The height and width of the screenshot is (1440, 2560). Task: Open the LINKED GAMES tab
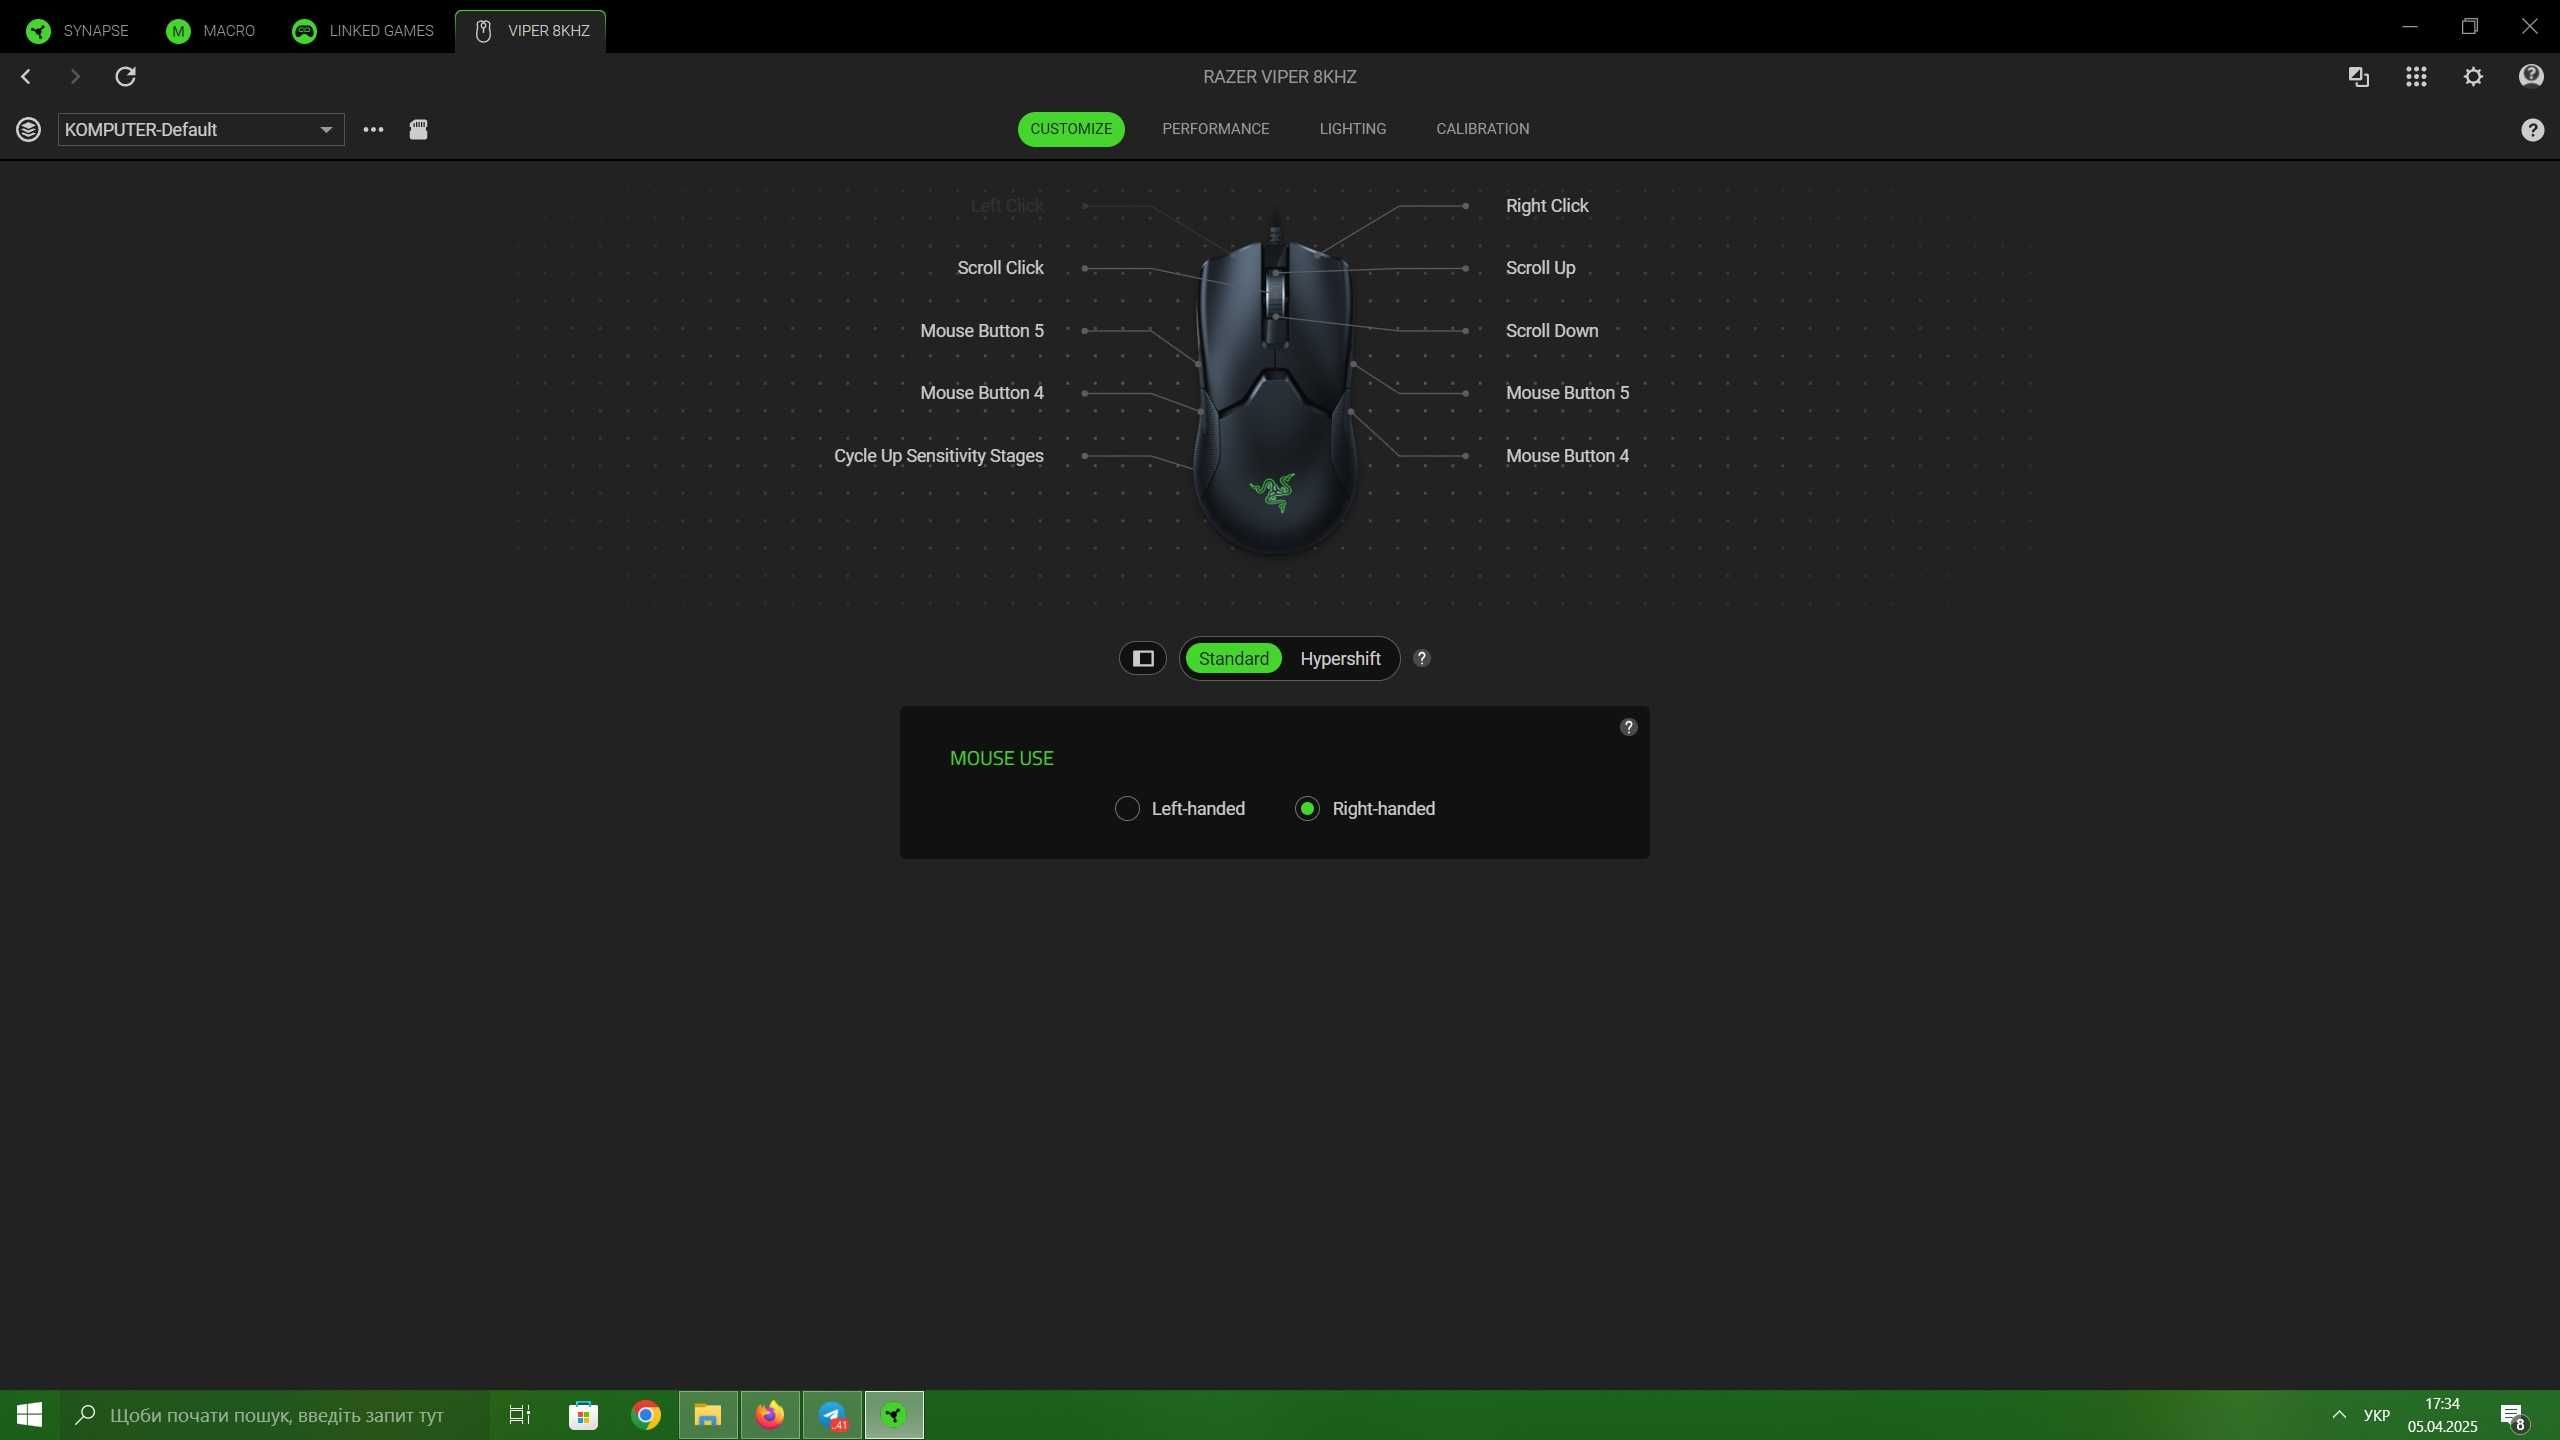[363, 31]
